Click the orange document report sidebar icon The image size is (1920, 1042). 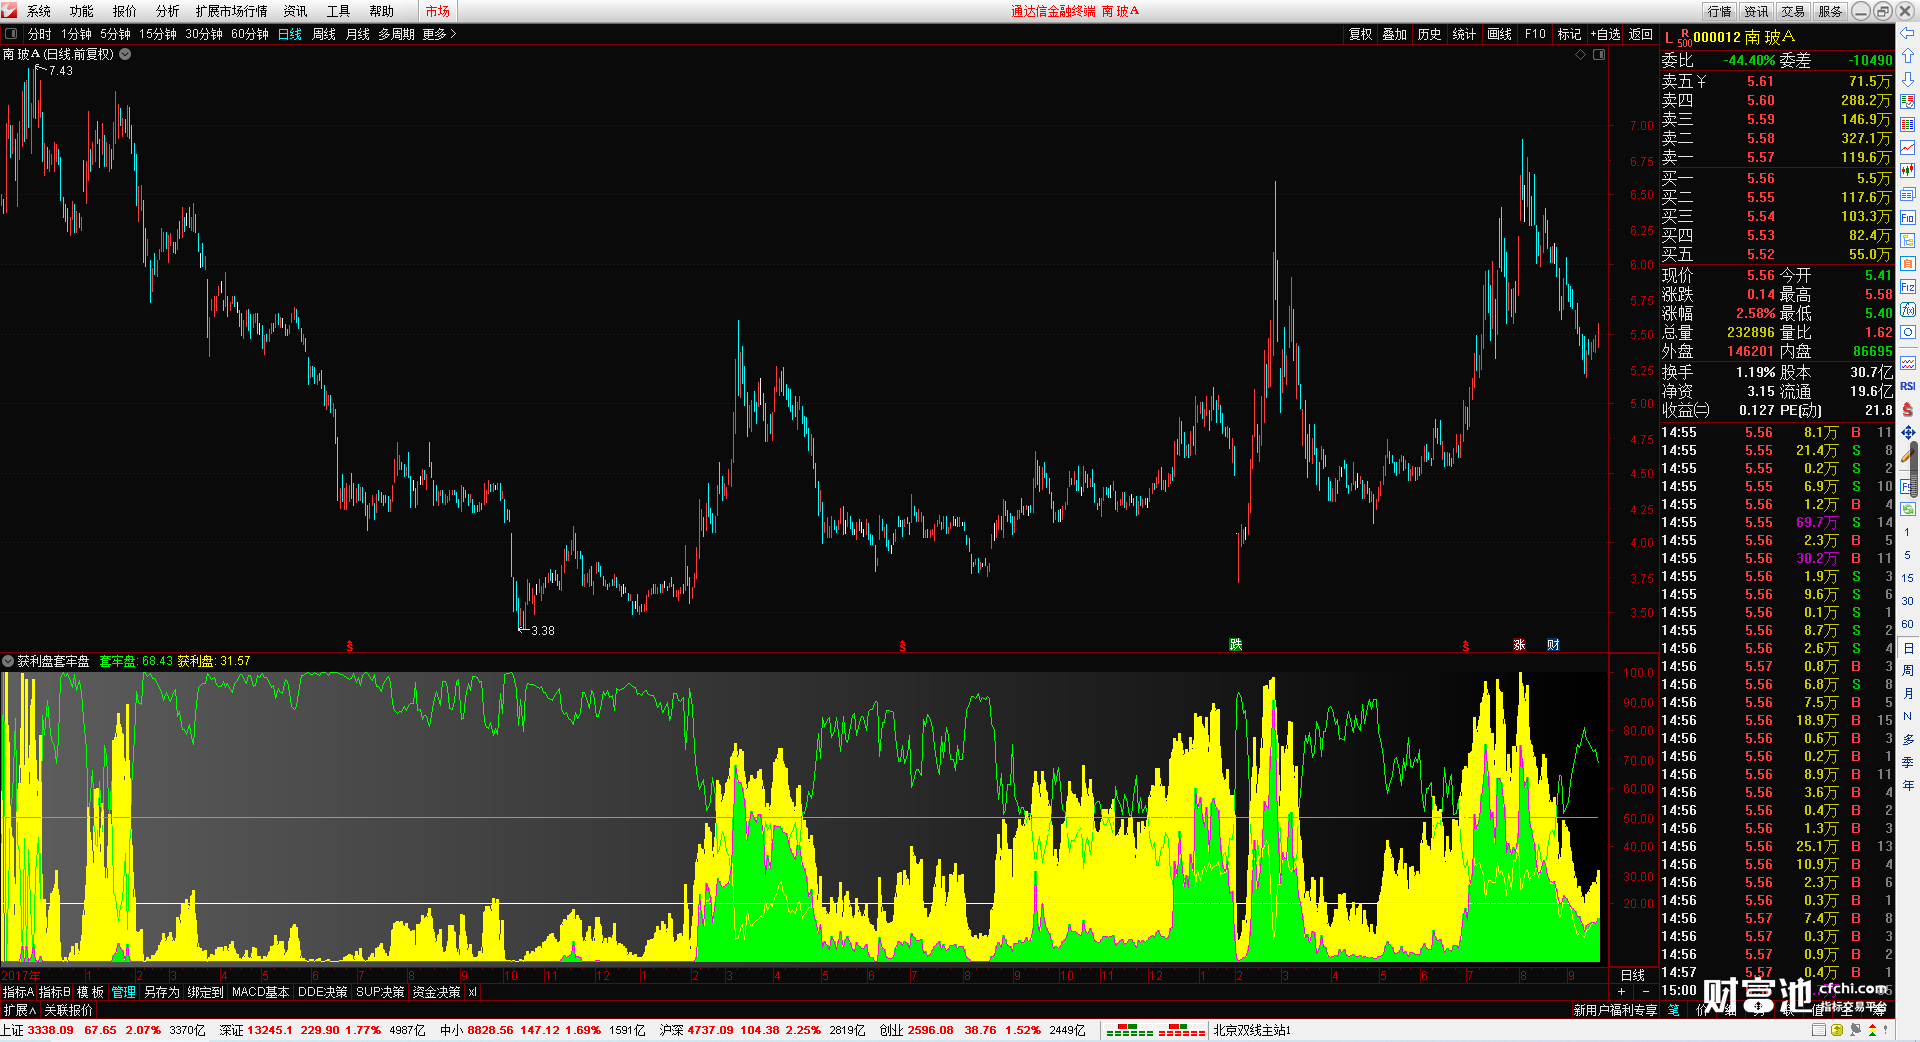click(1908, 263)
